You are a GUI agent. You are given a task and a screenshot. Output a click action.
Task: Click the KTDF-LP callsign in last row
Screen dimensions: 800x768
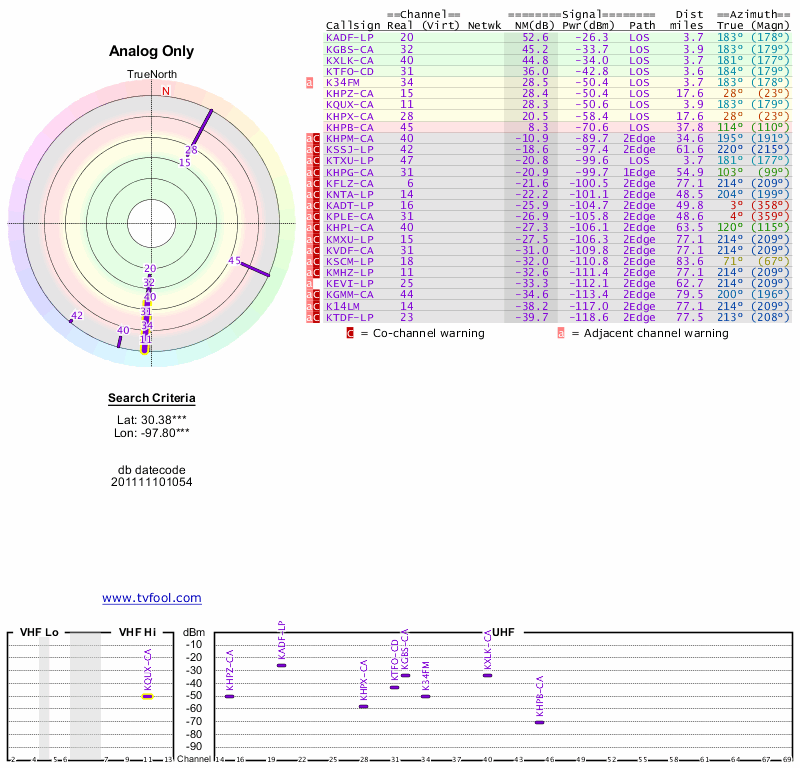click(350, 317)
